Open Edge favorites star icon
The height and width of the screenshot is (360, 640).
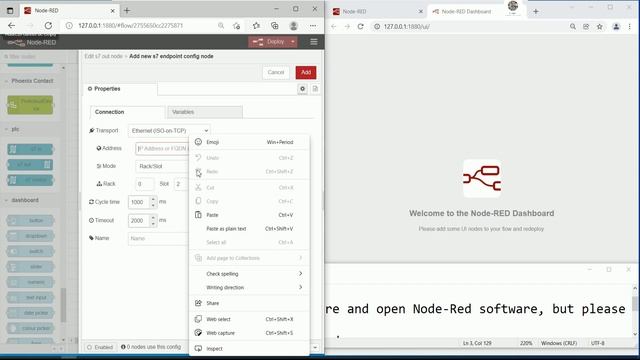point(256,26)
